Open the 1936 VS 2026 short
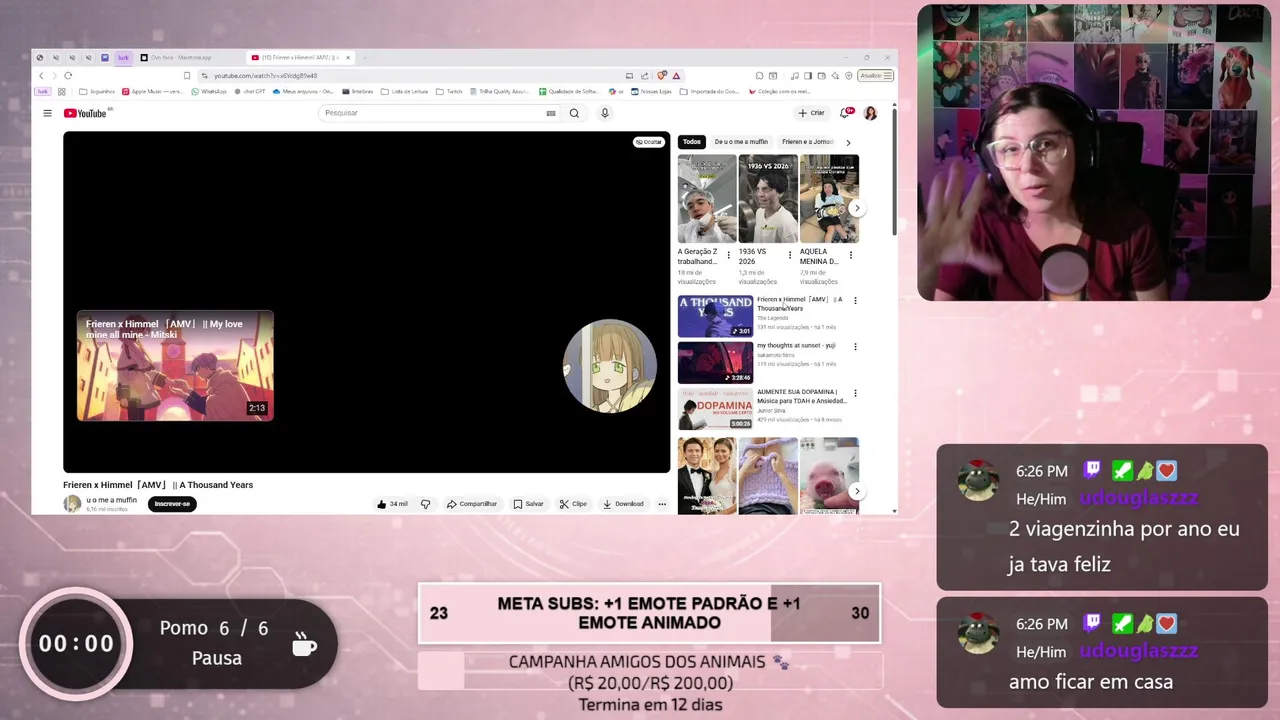This screenshot has height=720, width=1280. tap(768, 198)
